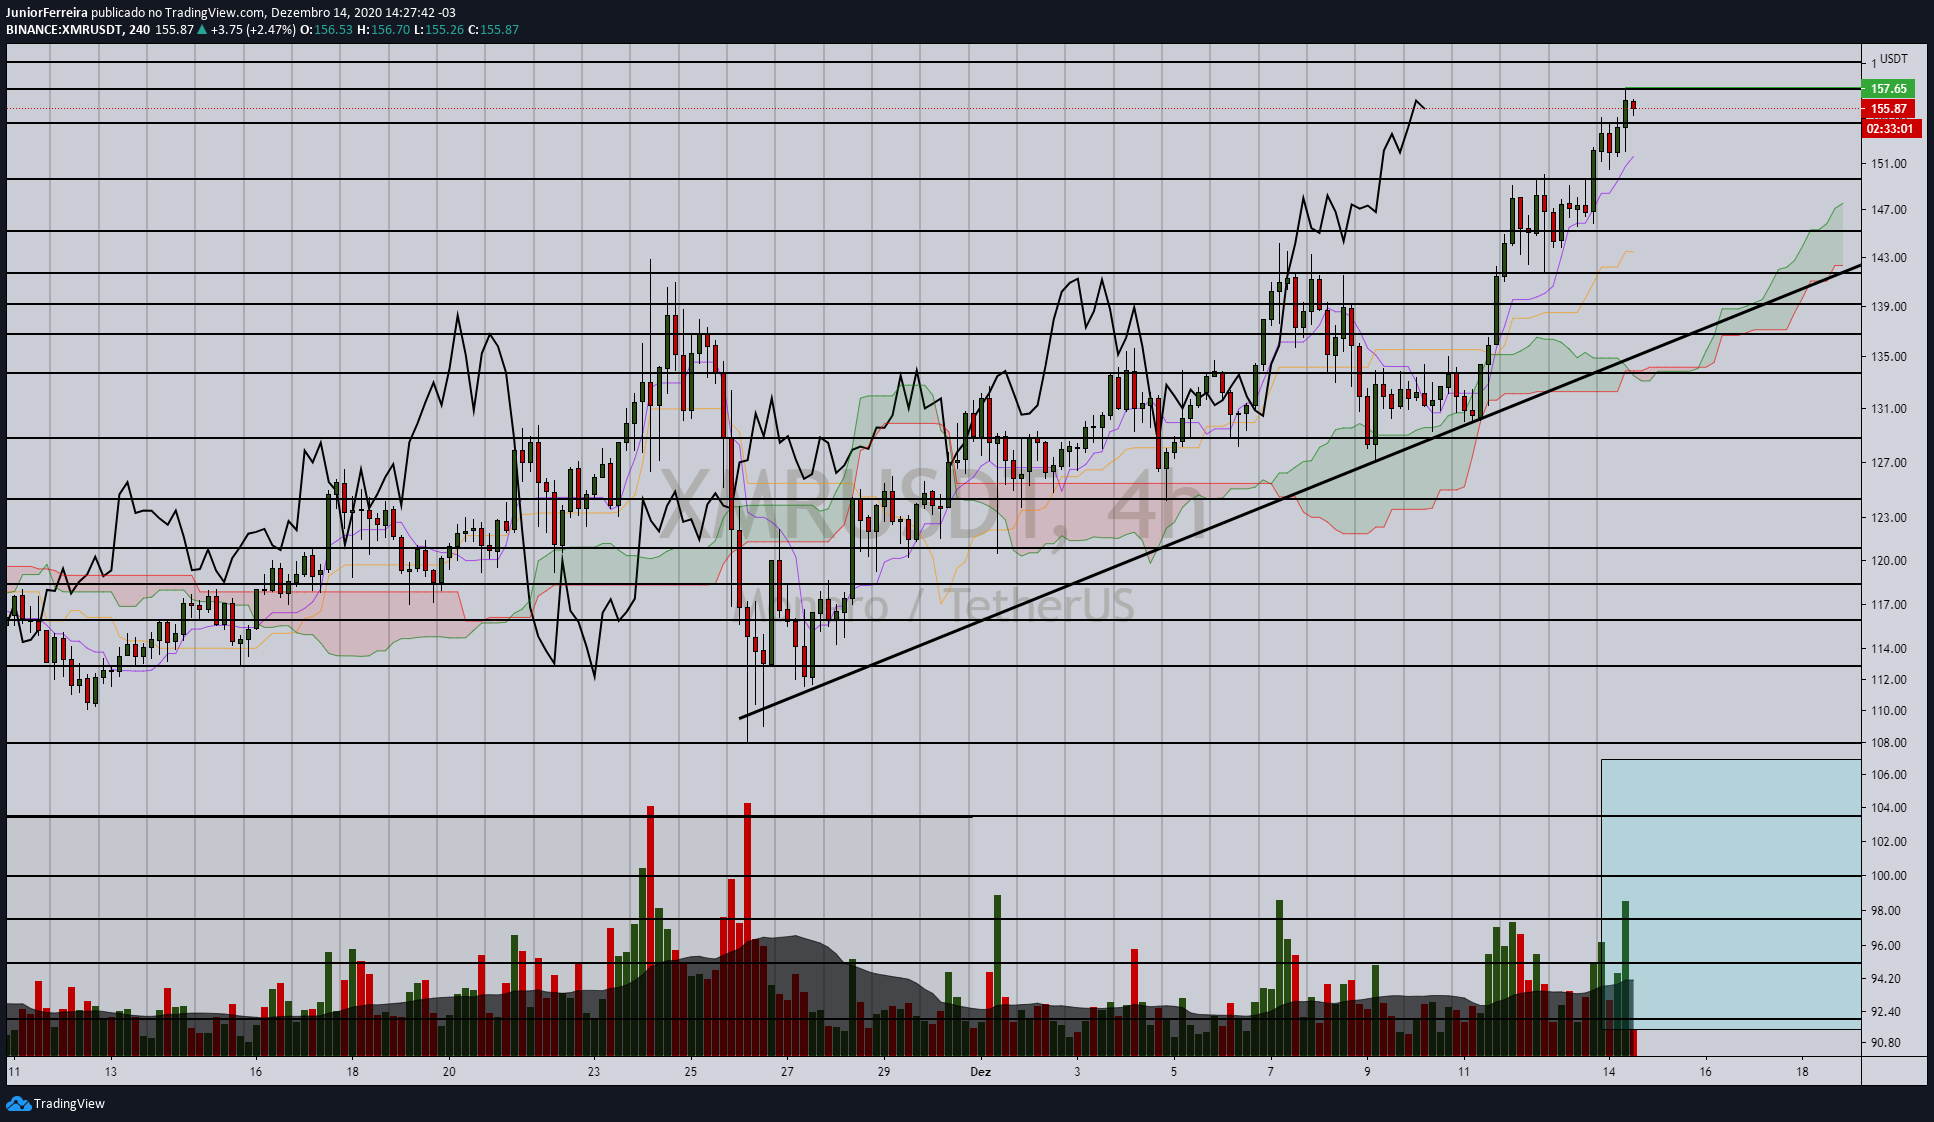Click the TradingView.com text in header
This screenshot has height=1122, width=1934.
[x=215, y=13]
